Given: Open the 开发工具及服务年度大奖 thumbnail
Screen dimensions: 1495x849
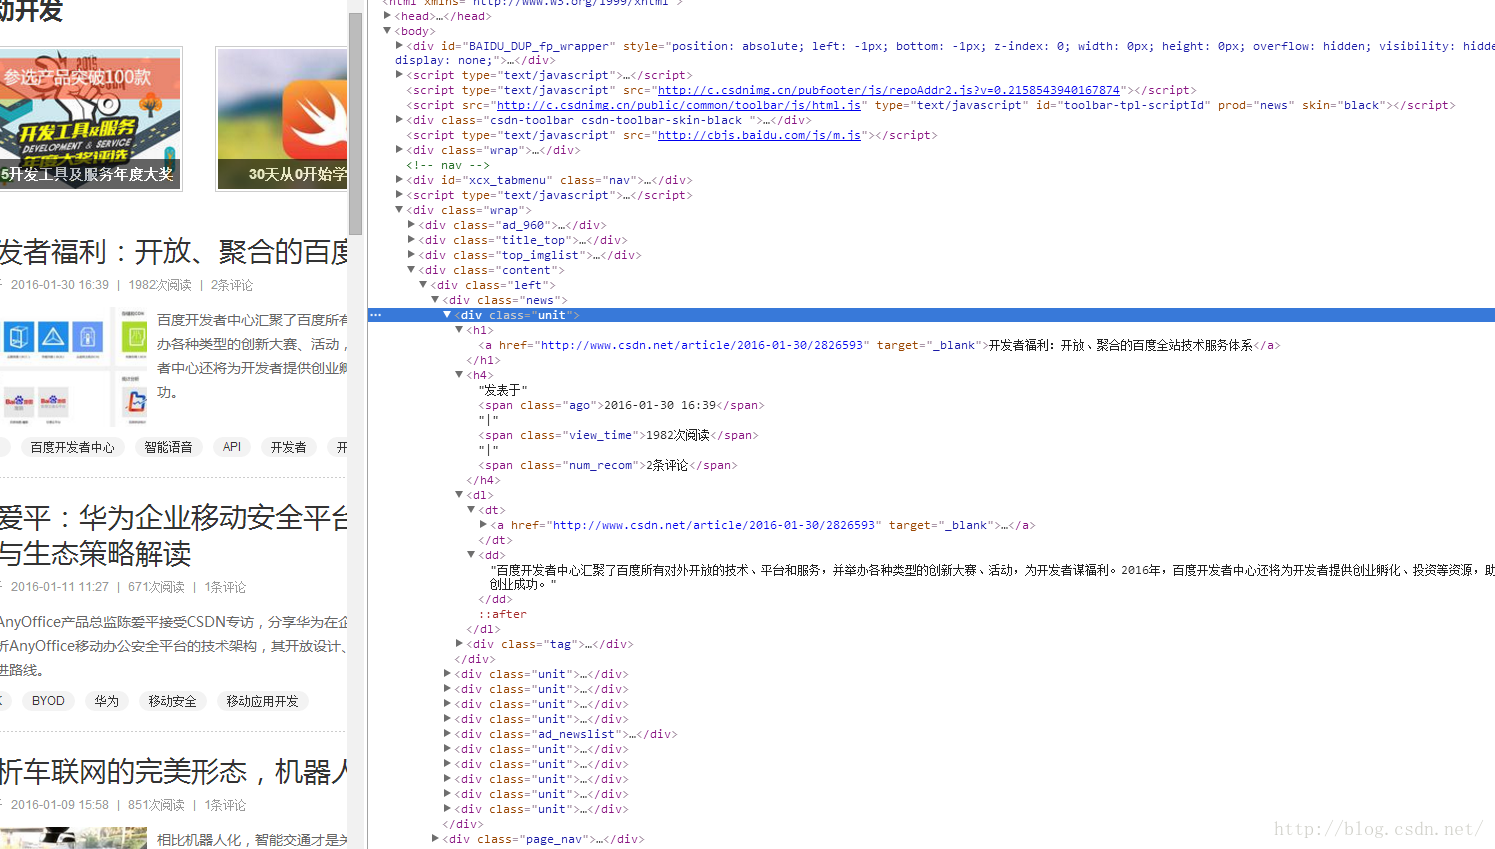Looking at the screenshot, I should [x=91, y=118].
